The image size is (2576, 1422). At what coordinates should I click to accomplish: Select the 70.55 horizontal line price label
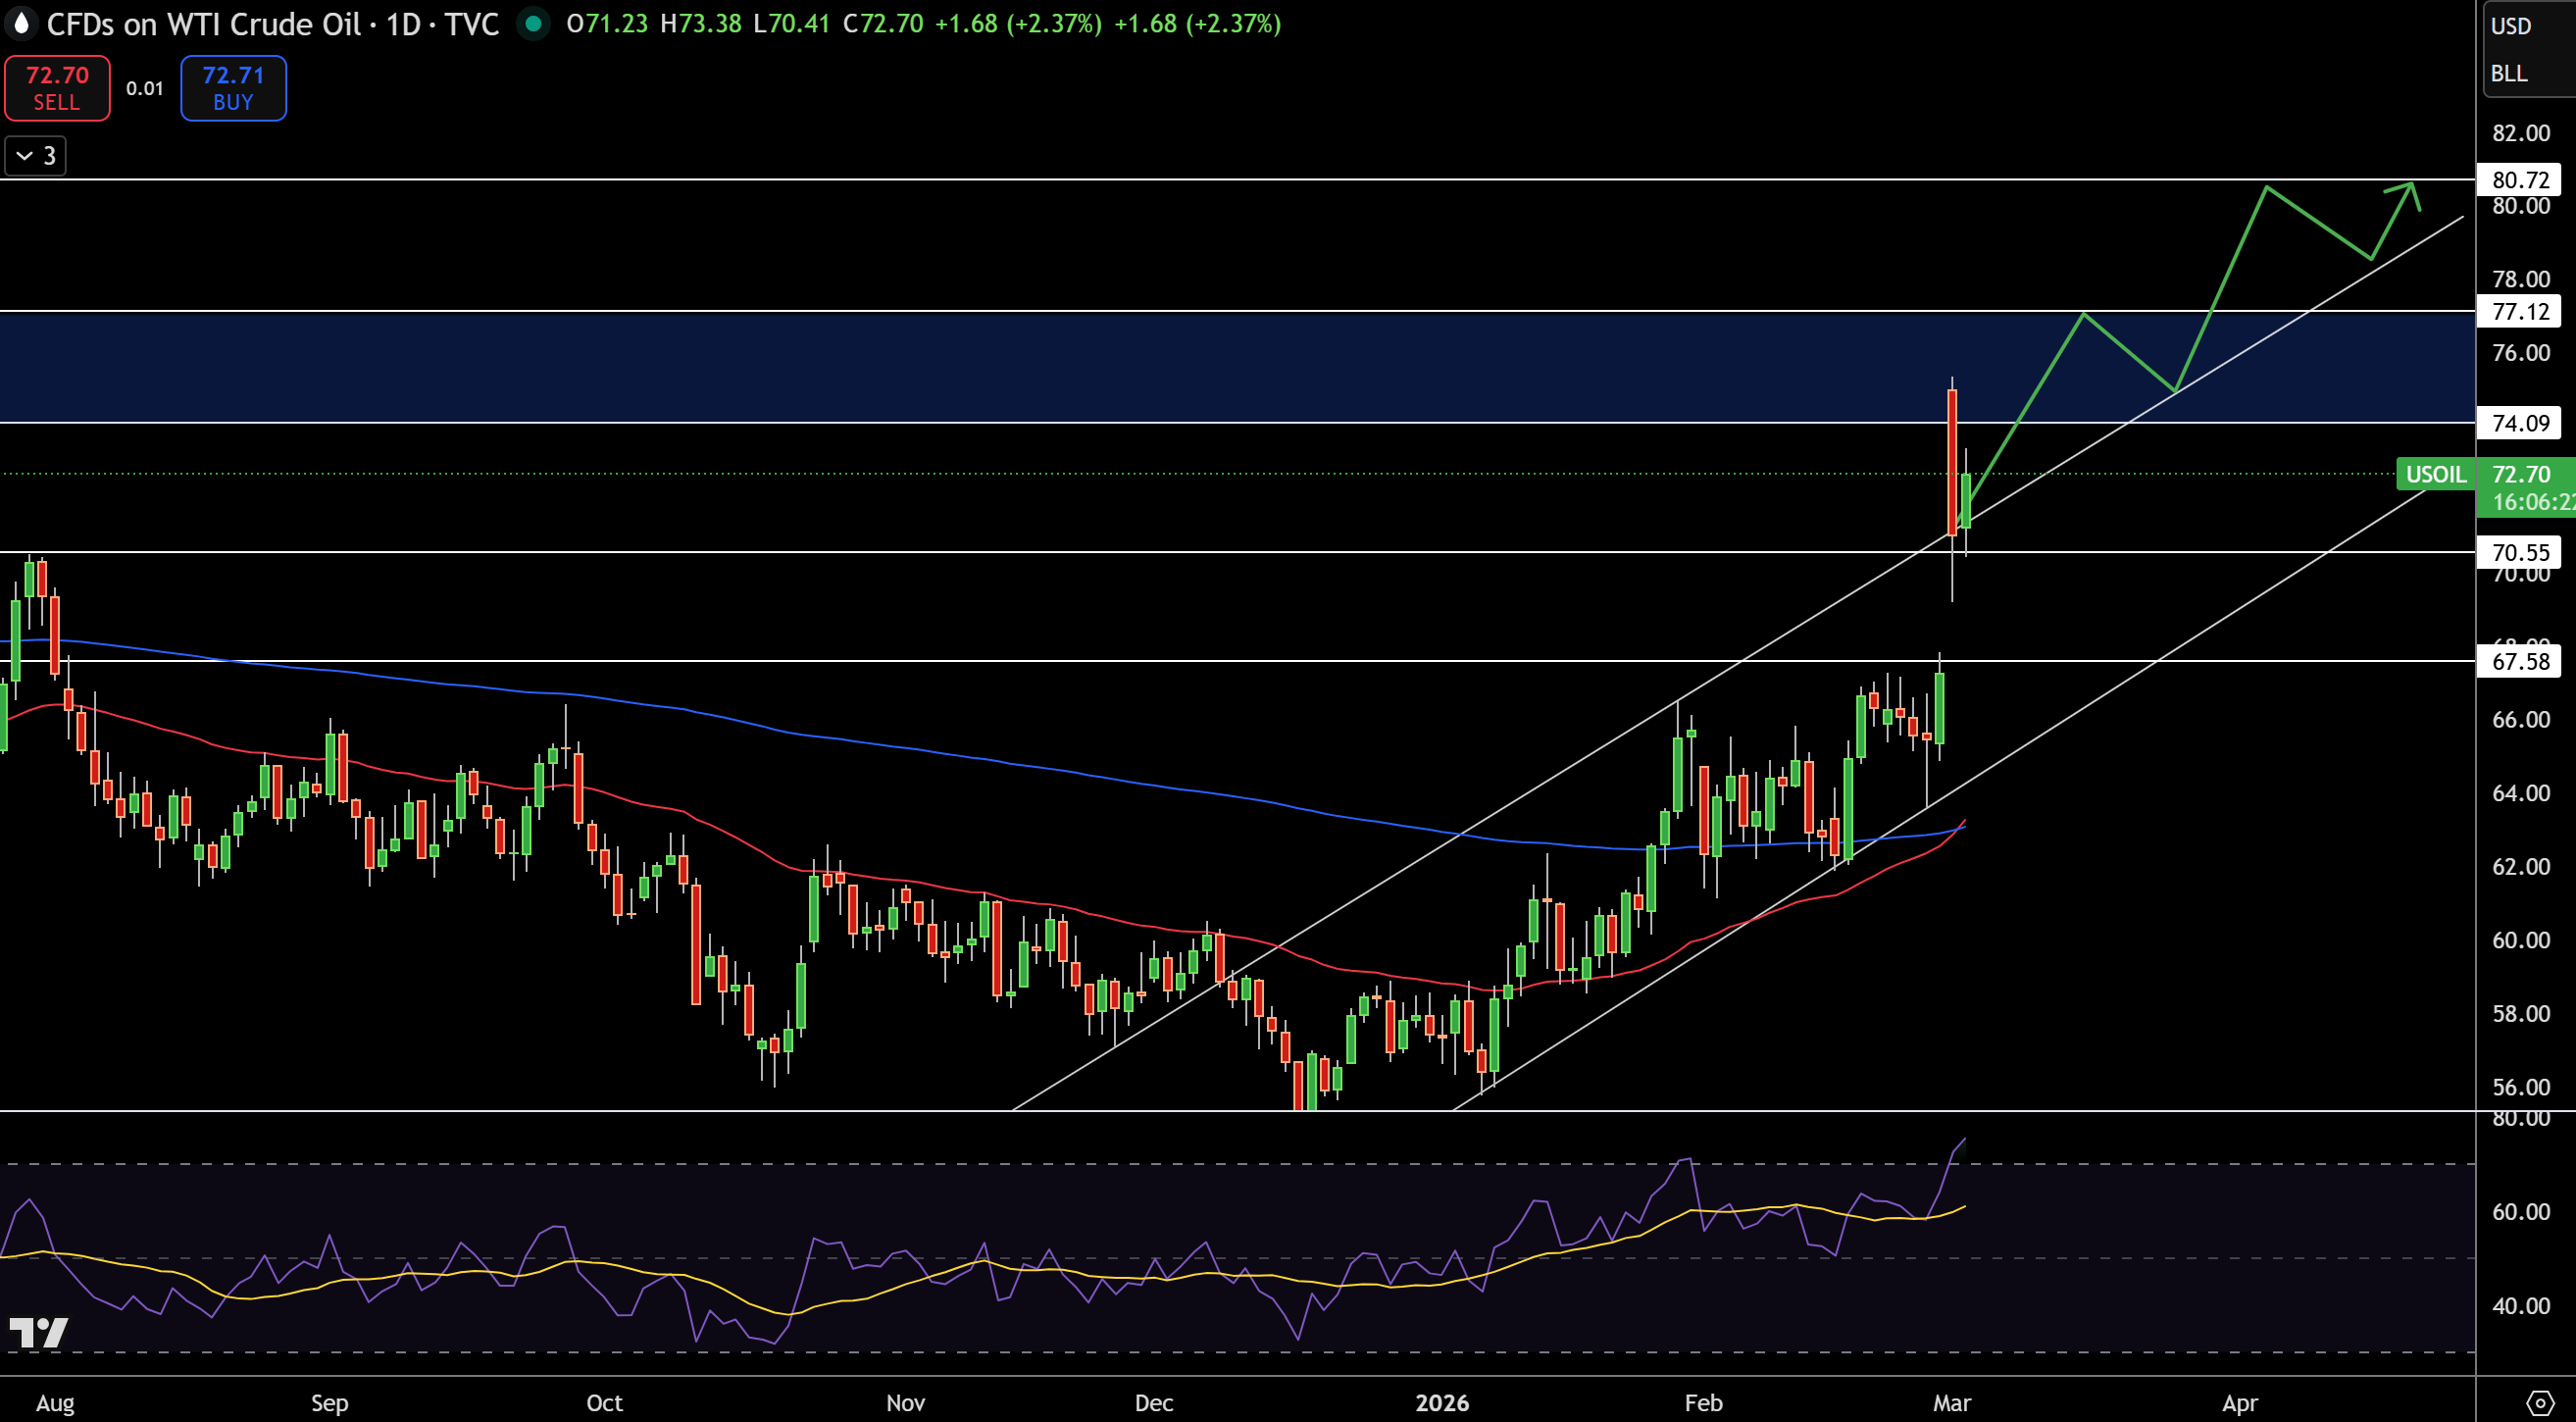tap(2519, 552)
